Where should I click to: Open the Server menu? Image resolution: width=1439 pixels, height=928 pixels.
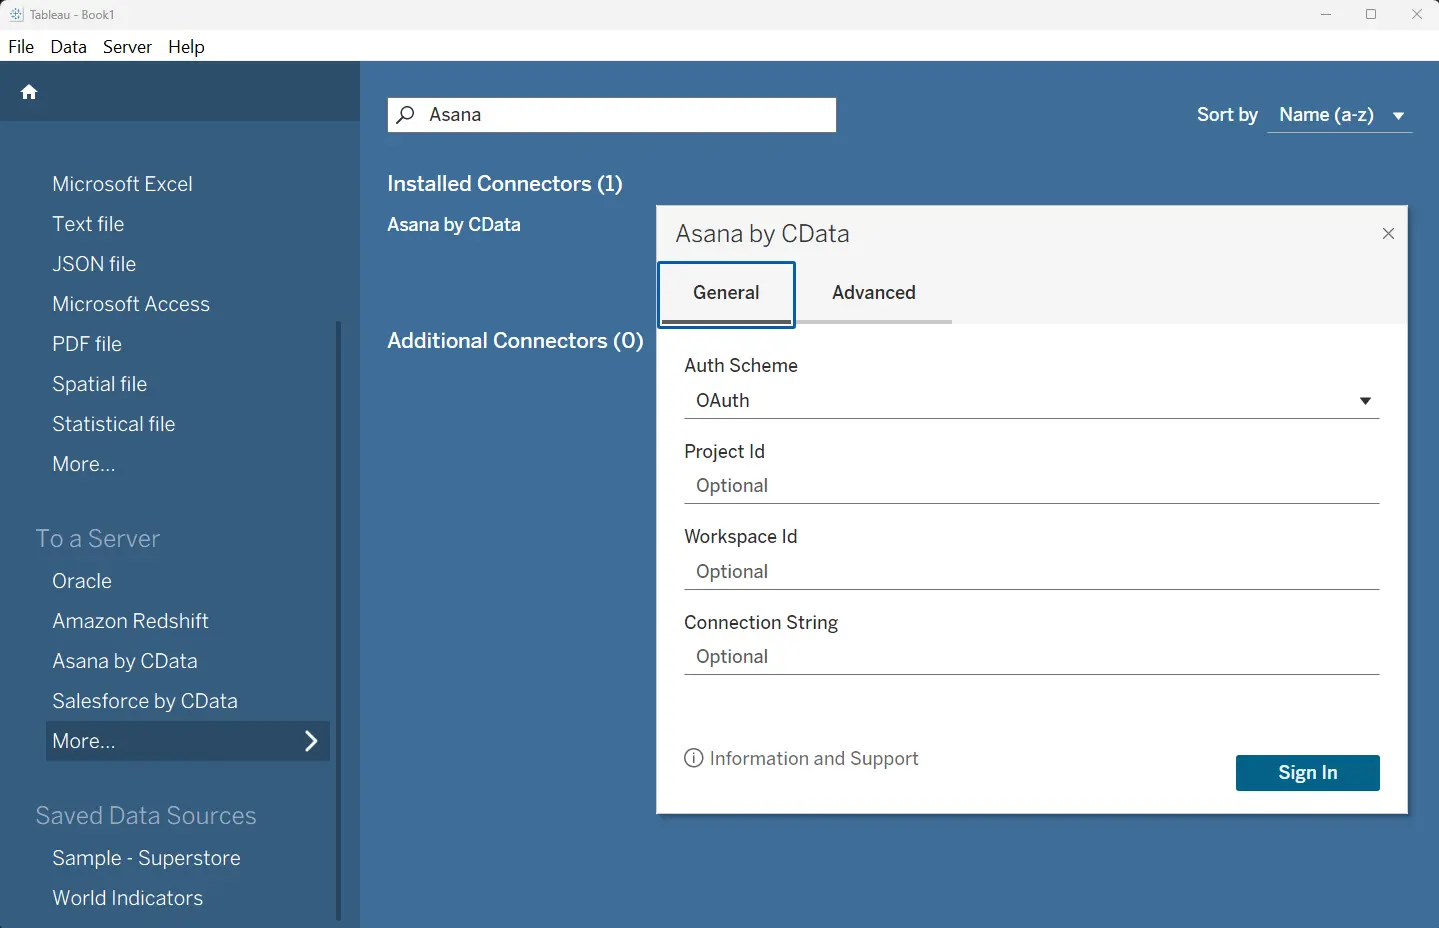click(x=127, y=46)
